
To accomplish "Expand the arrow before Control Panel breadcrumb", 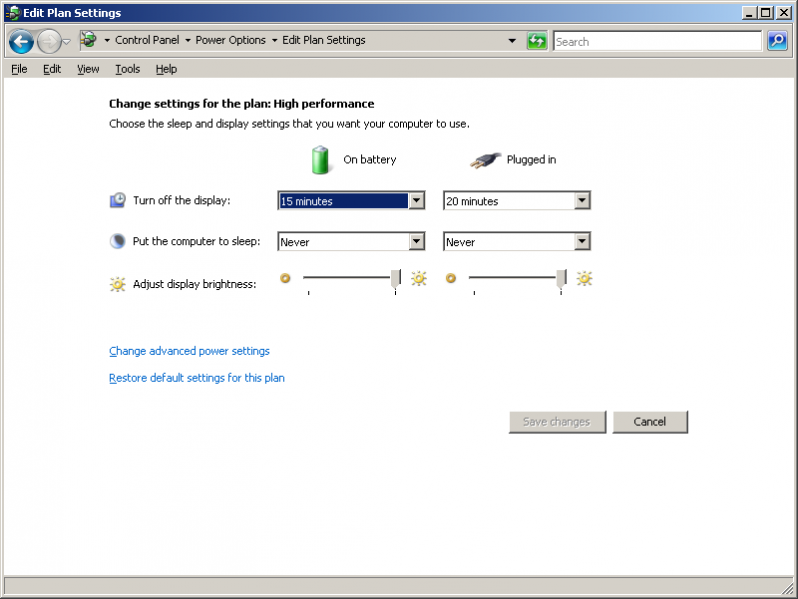I will coord(107,40).
